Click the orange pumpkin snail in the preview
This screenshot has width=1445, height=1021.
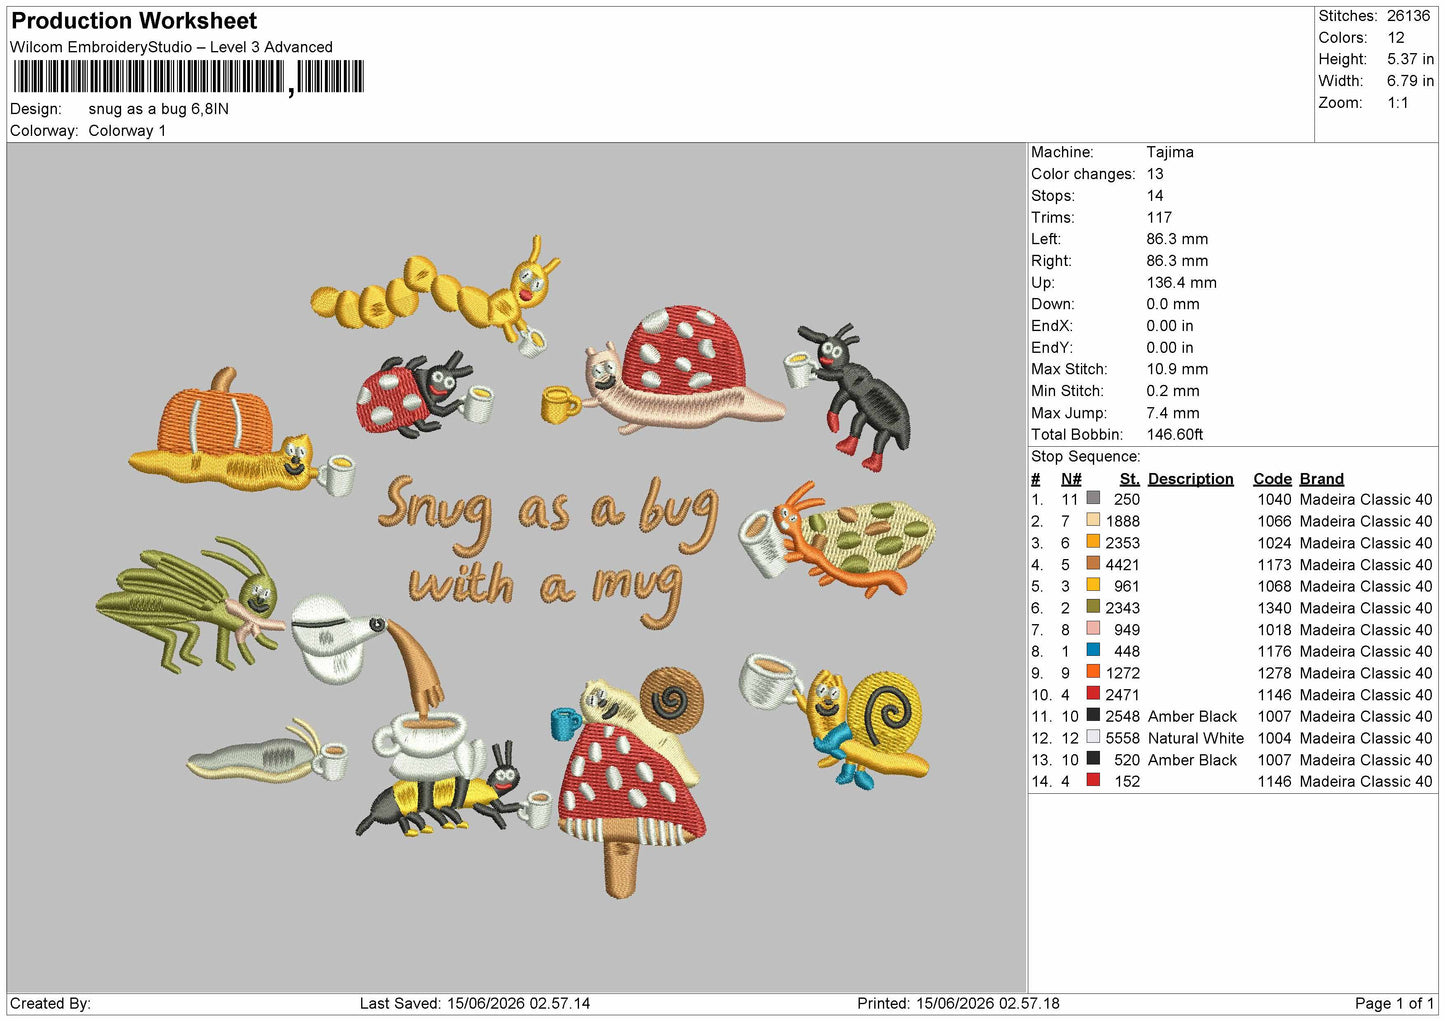(240, 433)
